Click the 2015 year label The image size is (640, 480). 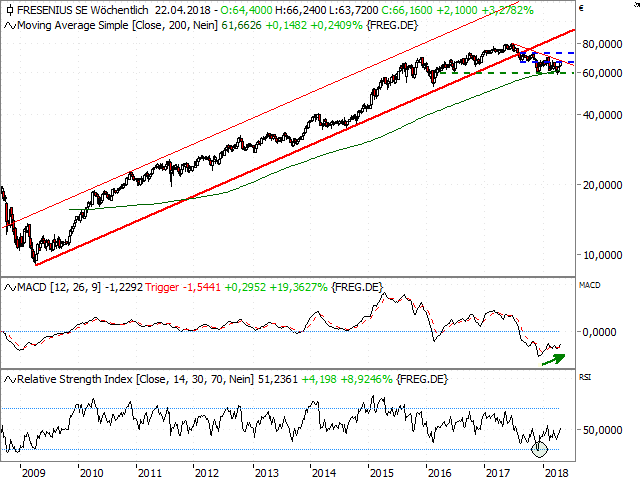(382, 473)
